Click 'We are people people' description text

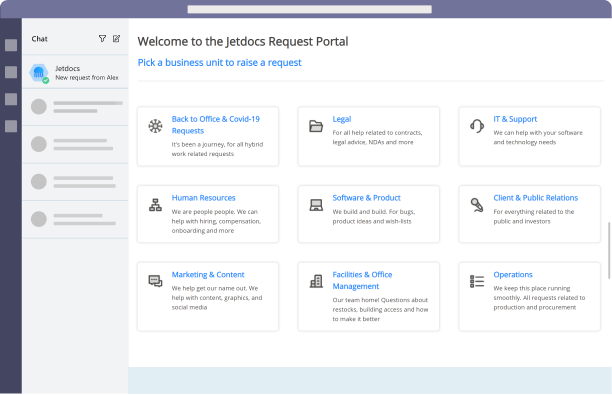click(x=216, y=221)
